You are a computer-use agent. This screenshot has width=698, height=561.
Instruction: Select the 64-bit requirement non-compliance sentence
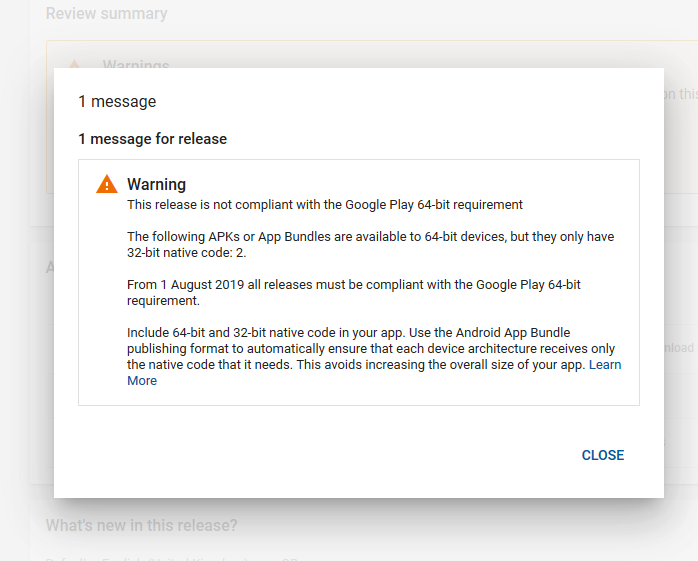click(x=325, y=205)
